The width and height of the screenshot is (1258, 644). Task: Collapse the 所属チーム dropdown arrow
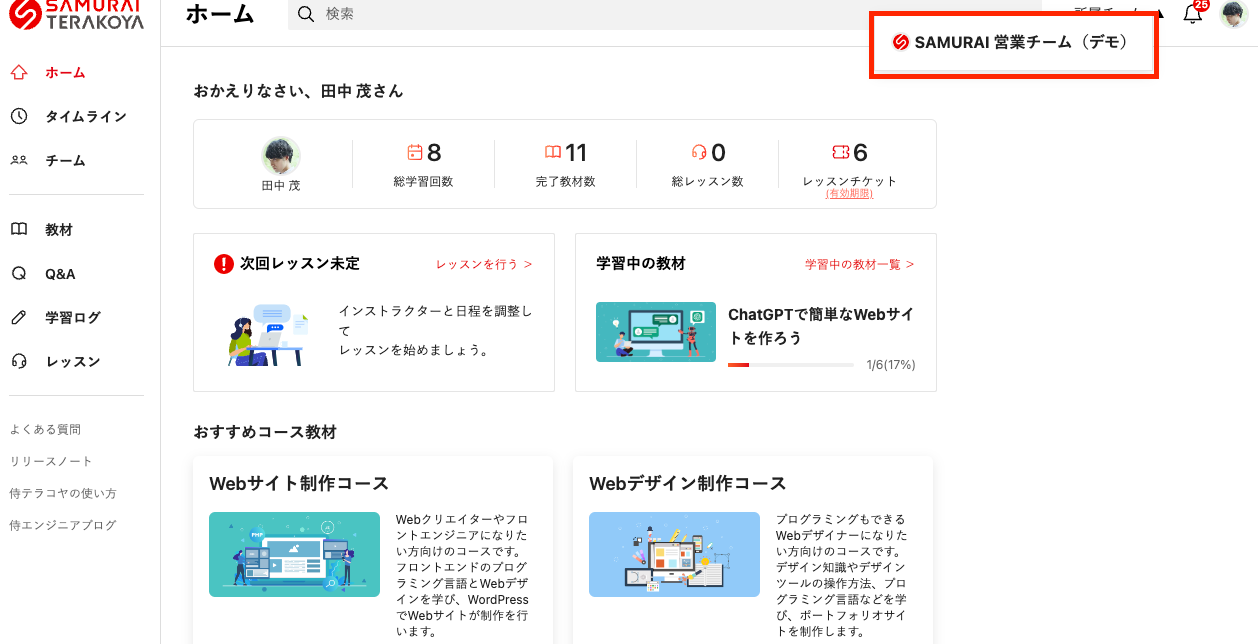point(1160,14)
